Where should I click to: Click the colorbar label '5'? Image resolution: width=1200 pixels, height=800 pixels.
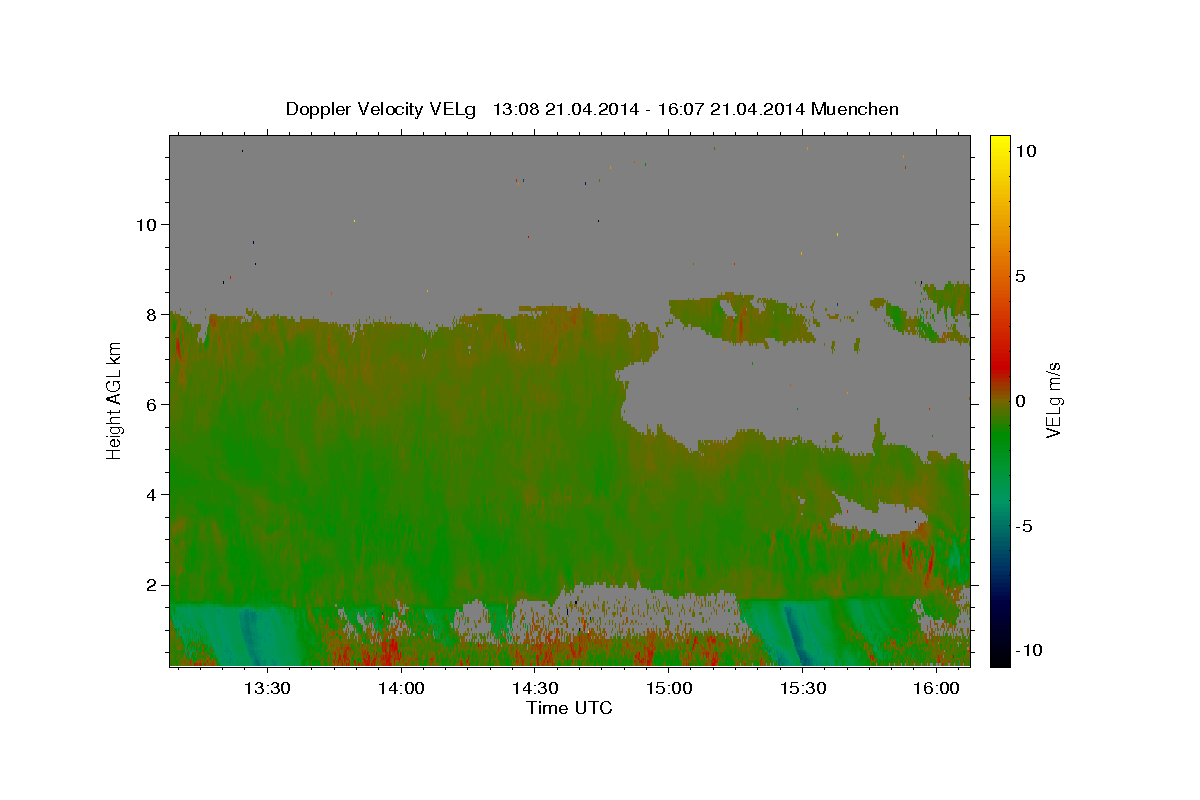[x=1020, y=276]
